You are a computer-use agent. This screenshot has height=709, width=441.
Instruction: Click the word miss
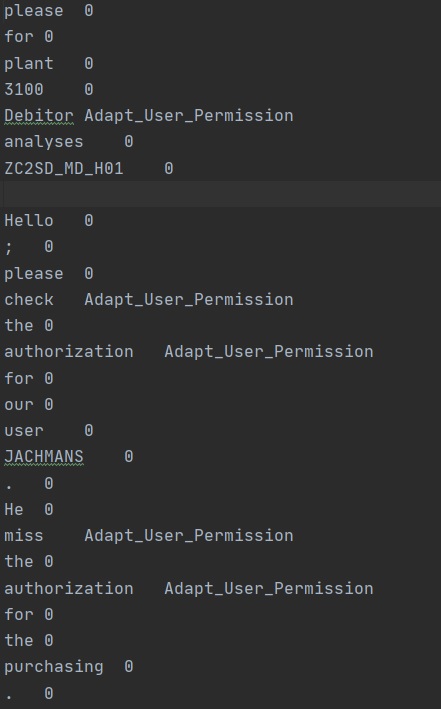tap(24, 536)
